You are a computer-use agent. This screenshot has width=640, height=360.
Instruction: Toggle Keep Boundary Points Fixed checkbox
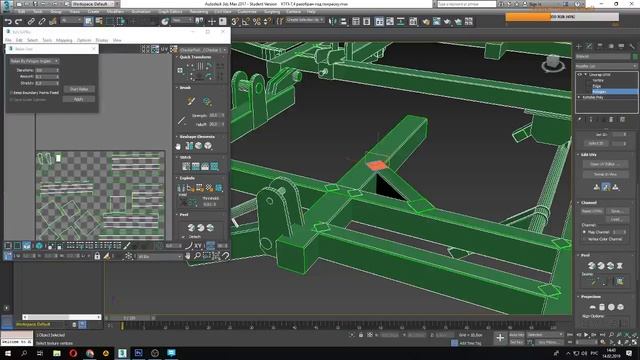11,93
